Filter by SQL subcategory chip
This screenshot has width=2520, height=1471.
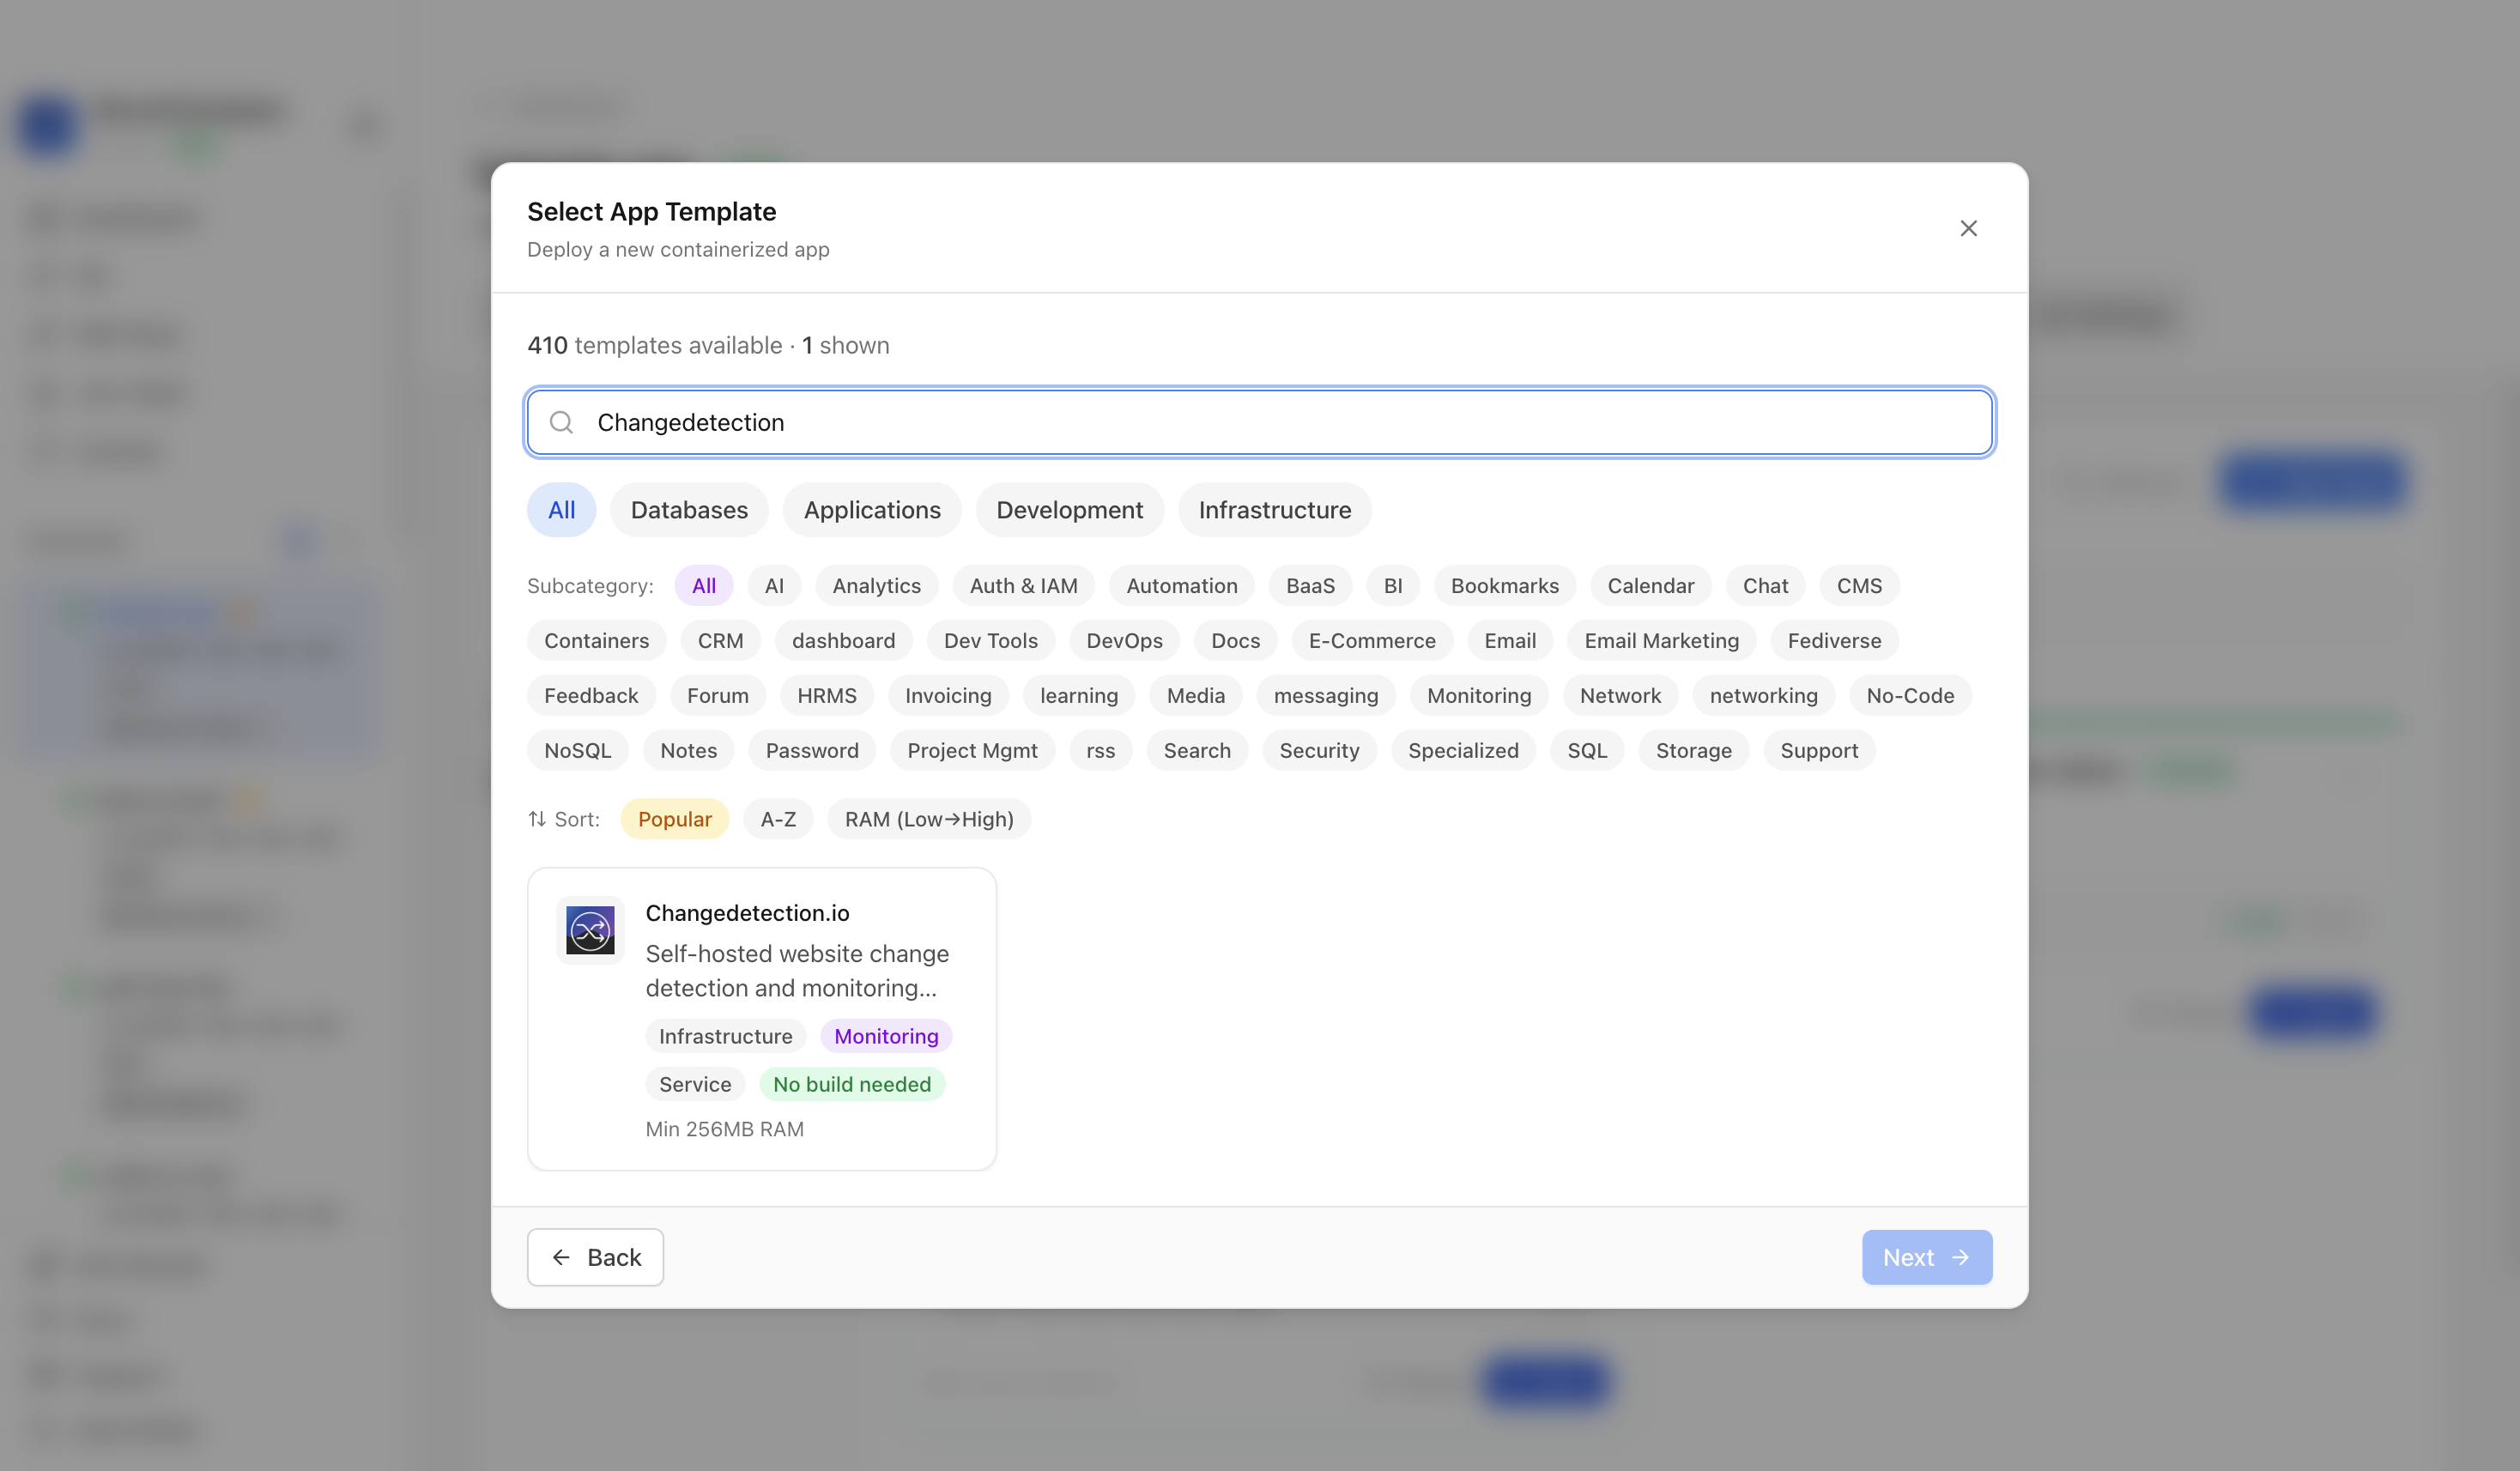(x=1587, y=750)
